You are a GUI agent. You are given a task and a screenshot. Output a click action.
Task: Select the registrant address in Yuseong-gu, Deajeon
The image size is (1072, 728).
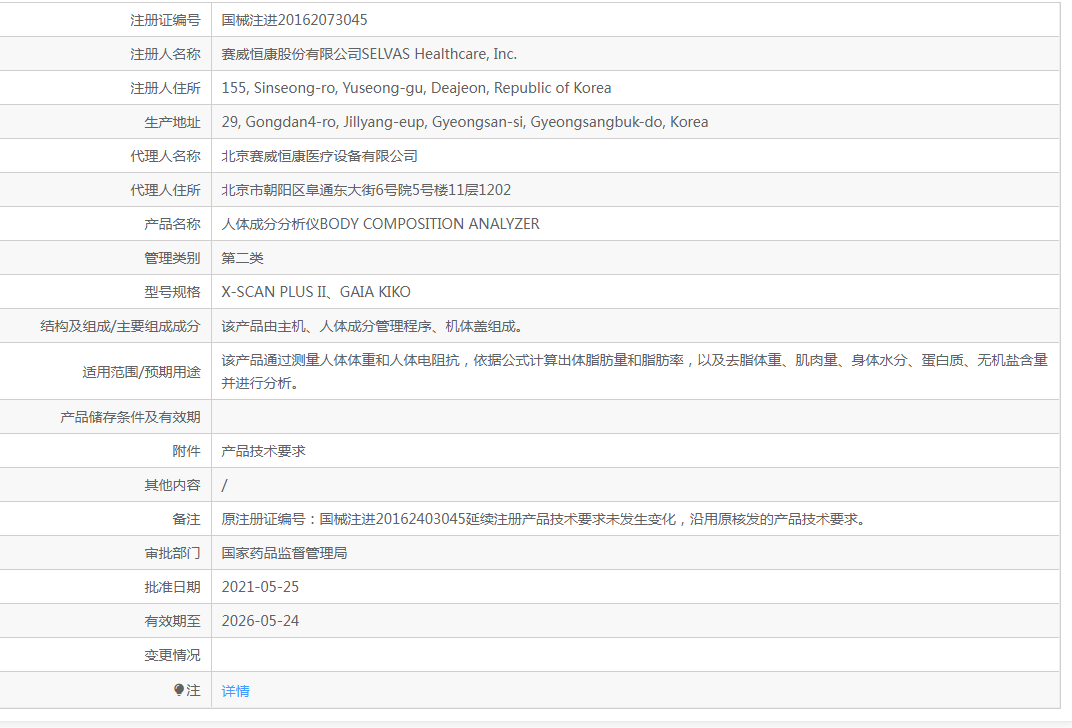point(416,88)
